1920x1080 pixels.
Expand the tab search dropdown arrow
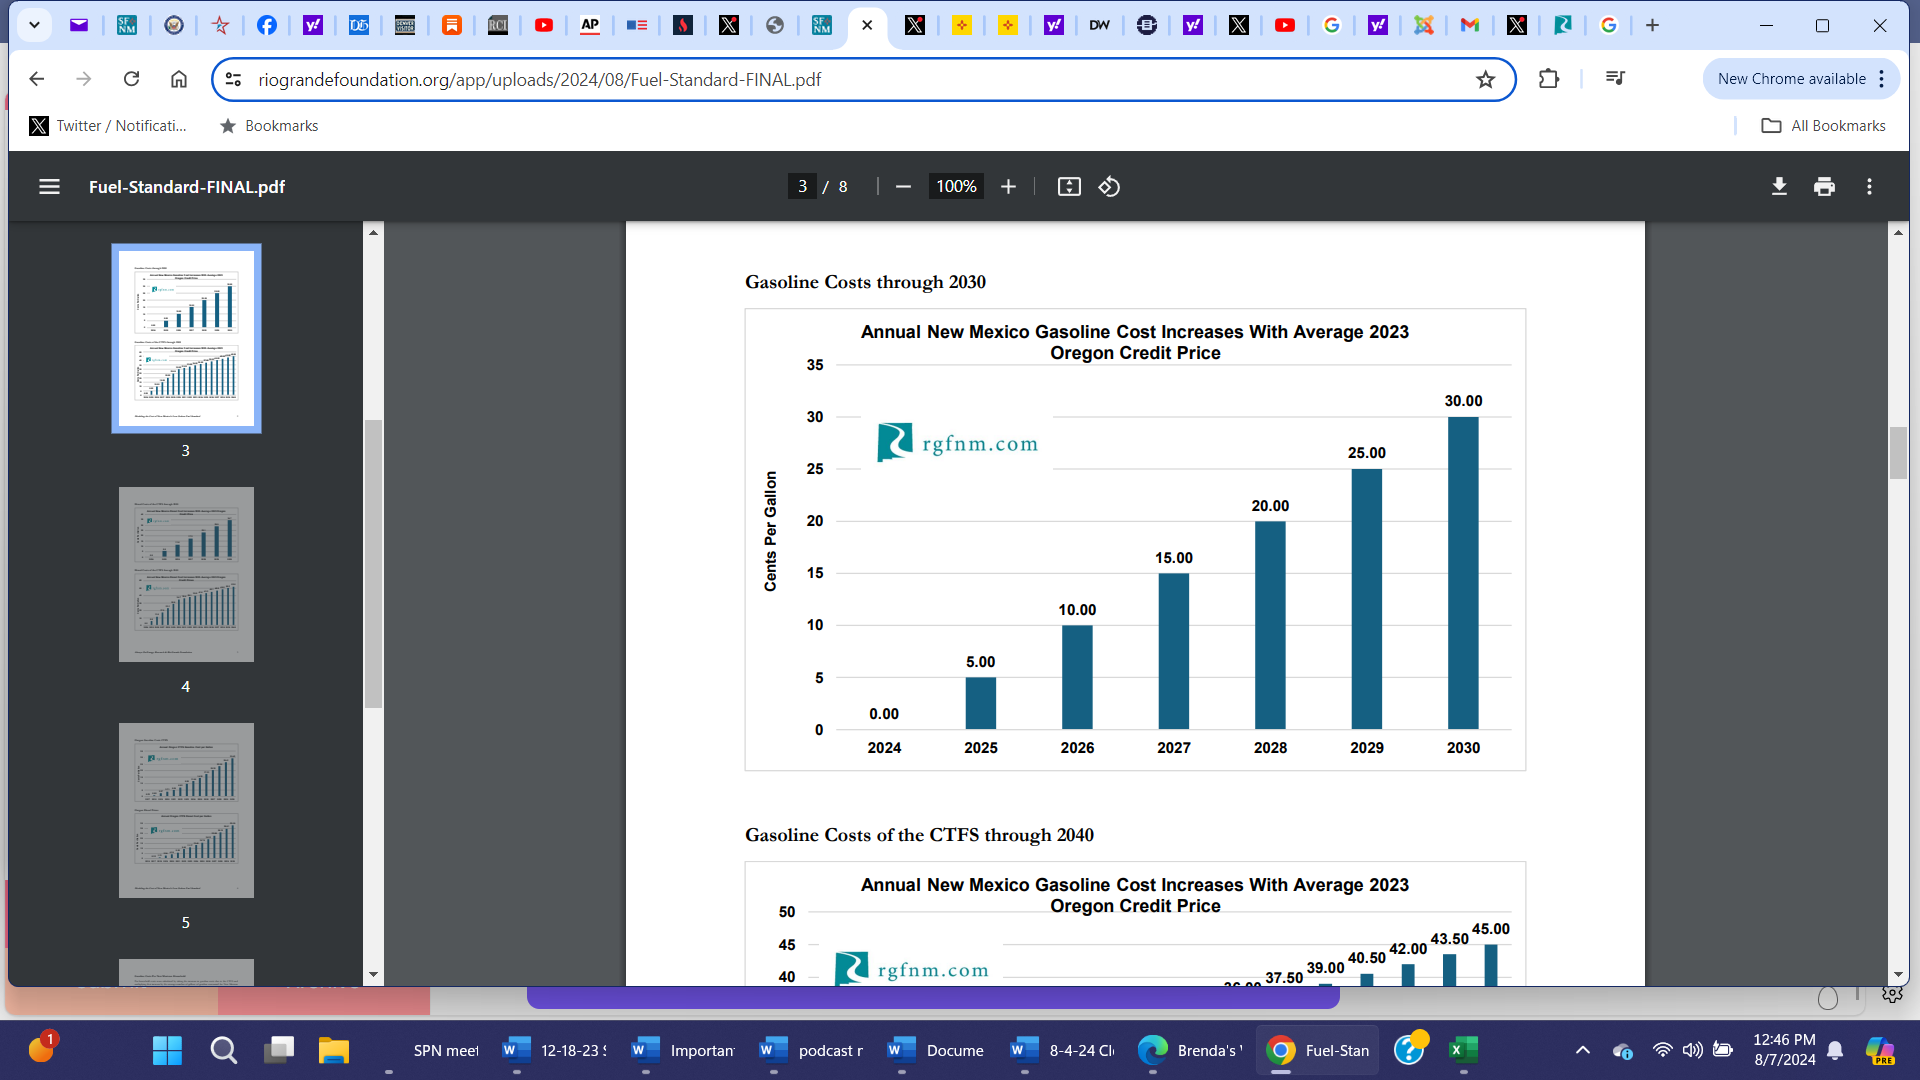pos(34,25)
